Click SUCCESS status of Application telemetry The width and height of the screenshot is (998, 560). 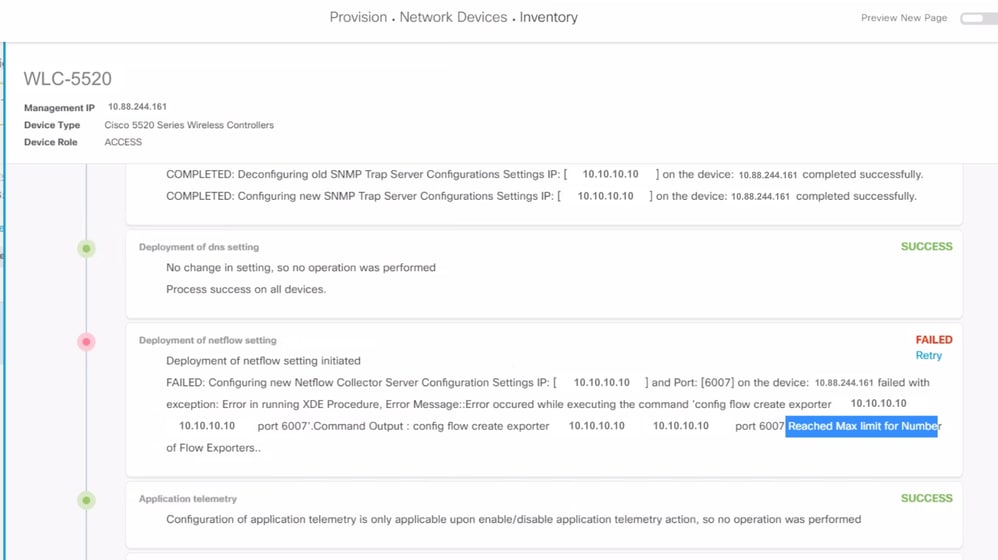(927, 498)
